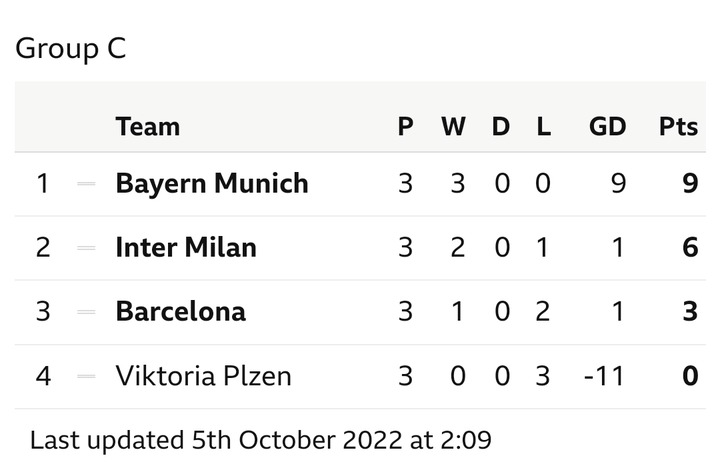Click Viktoria Plzen's no-movement dash icon
Viewport: 720px width, 474px height.
86,376
